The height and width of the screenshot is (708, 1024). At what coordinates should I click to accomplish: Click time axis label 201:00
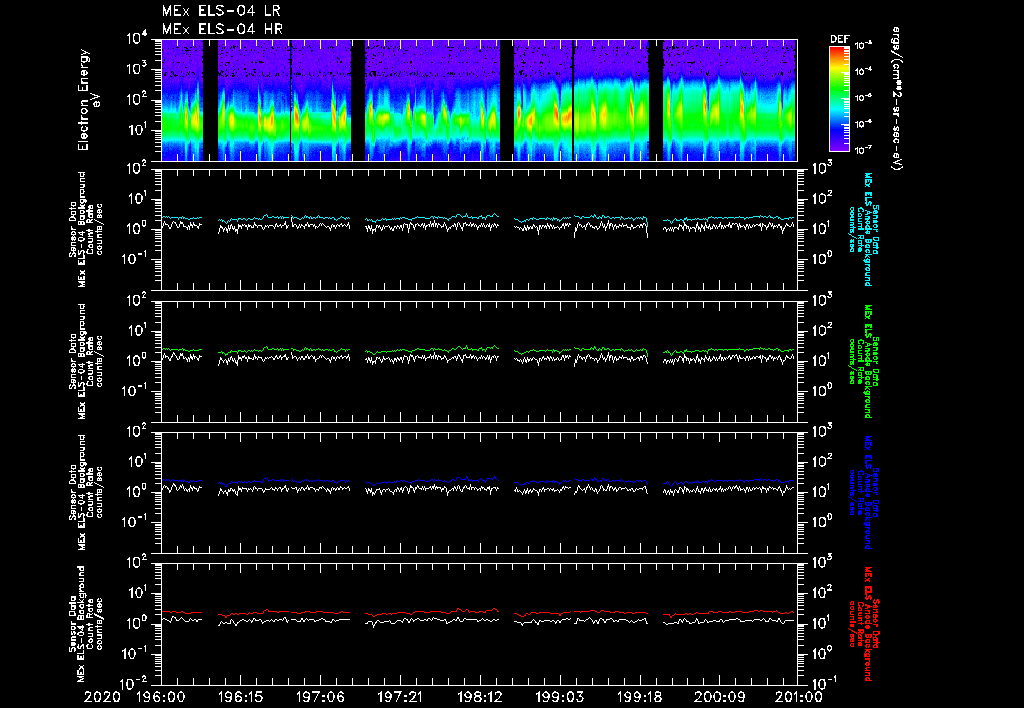[798, 698]
